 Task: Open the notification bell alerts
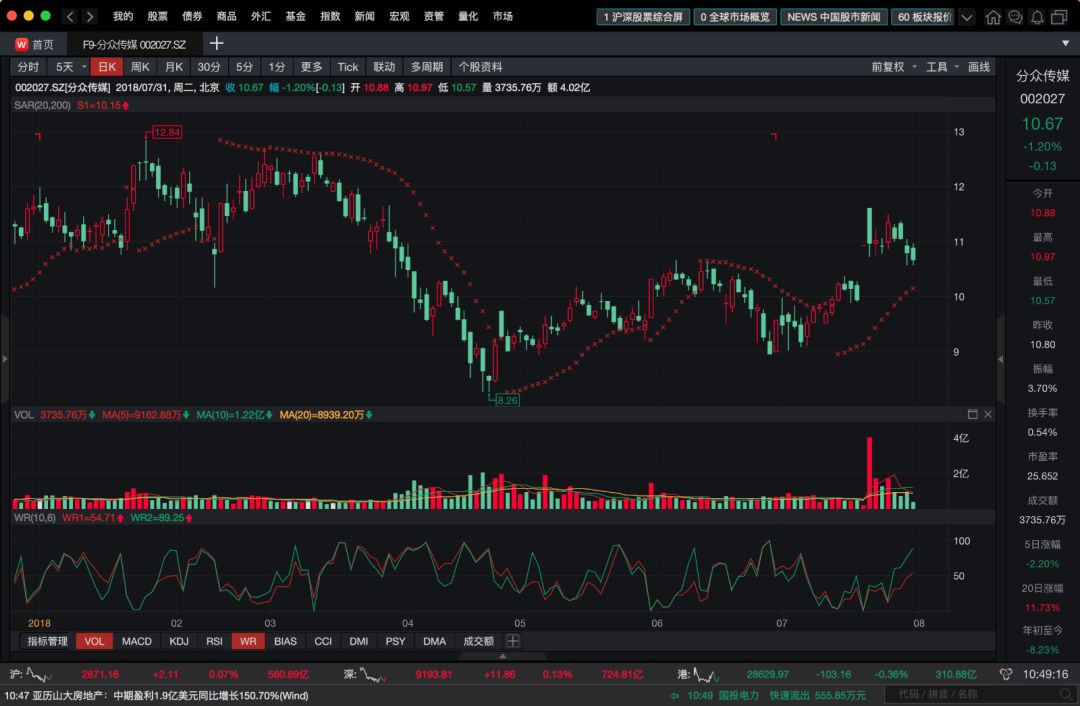pyautogui.click(x=1037, y=17)
